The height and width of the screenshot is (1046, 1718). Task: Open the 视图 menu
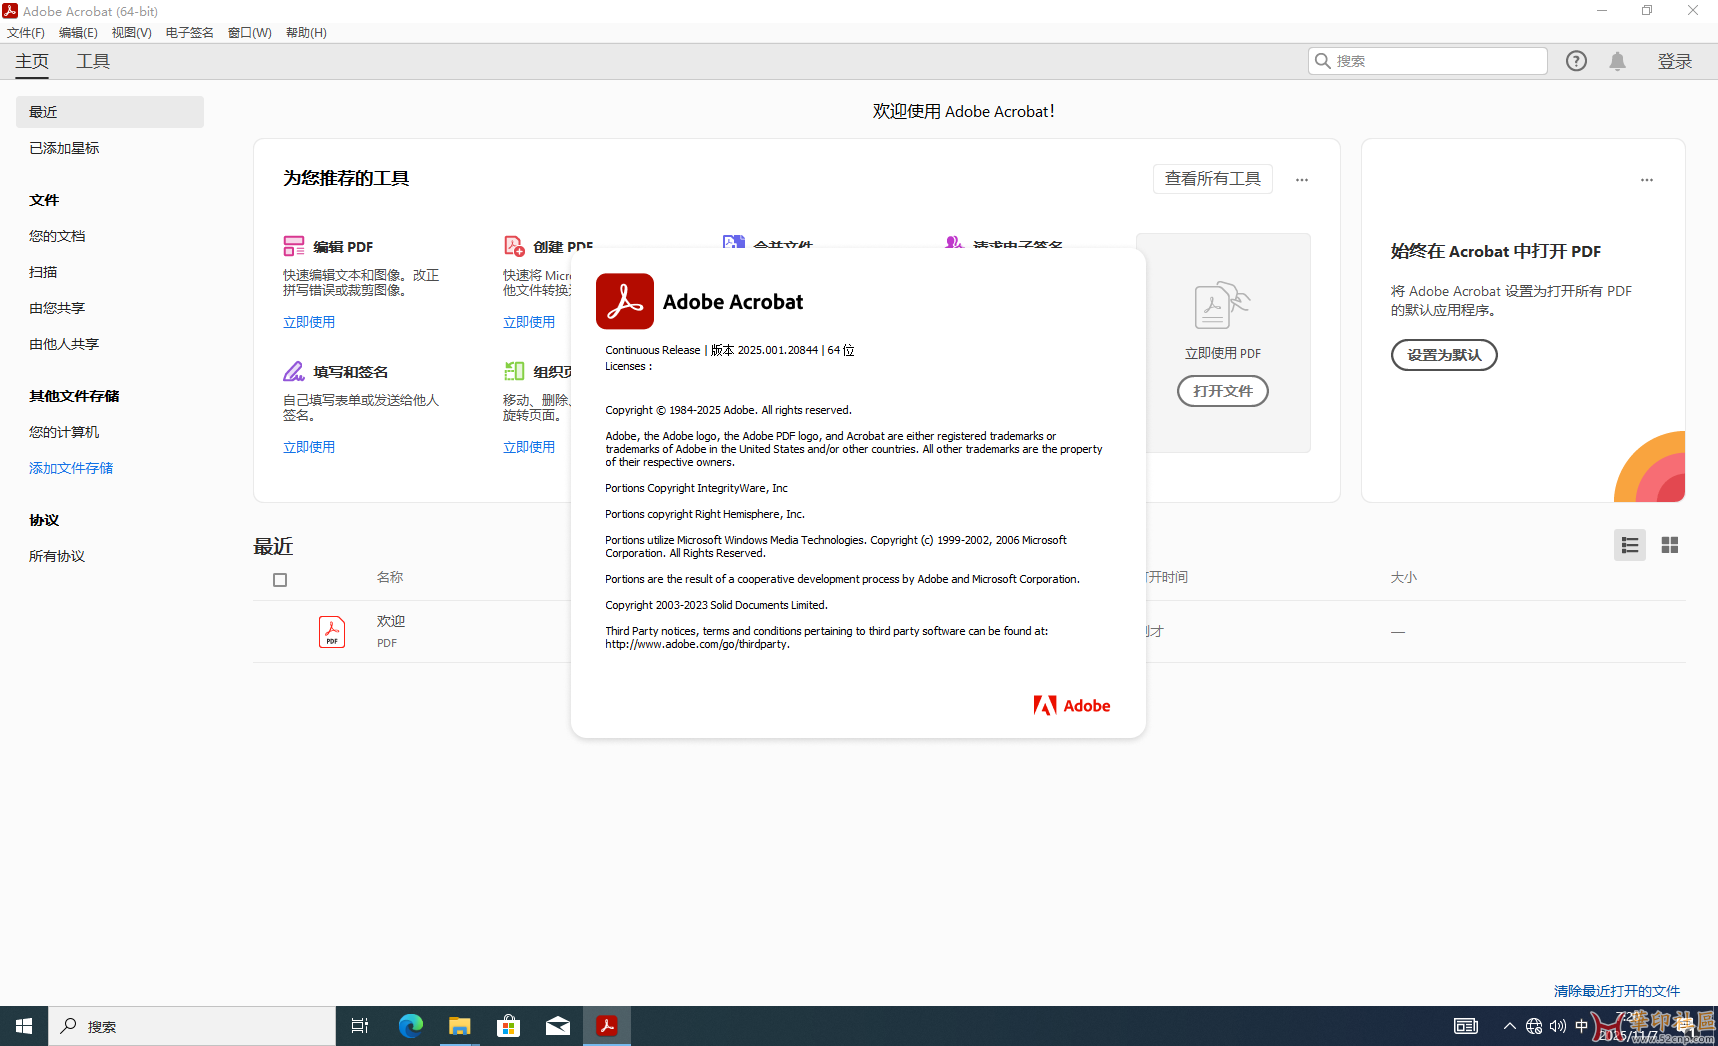pos(130,32)
